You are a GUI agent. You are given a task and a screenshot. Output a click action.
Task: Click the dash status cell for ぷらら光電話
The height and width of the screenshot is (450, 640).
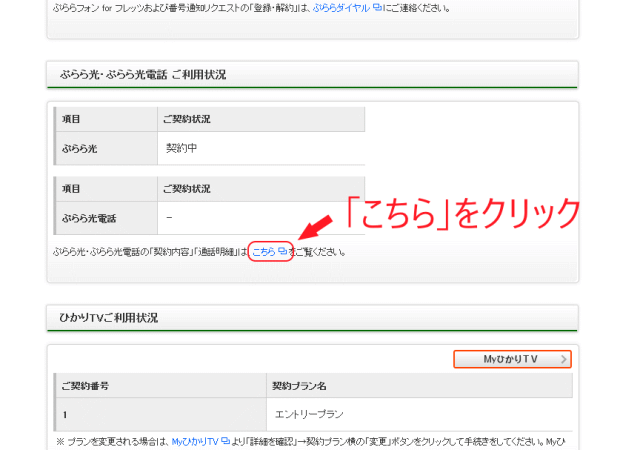click(x=261, y=218)
